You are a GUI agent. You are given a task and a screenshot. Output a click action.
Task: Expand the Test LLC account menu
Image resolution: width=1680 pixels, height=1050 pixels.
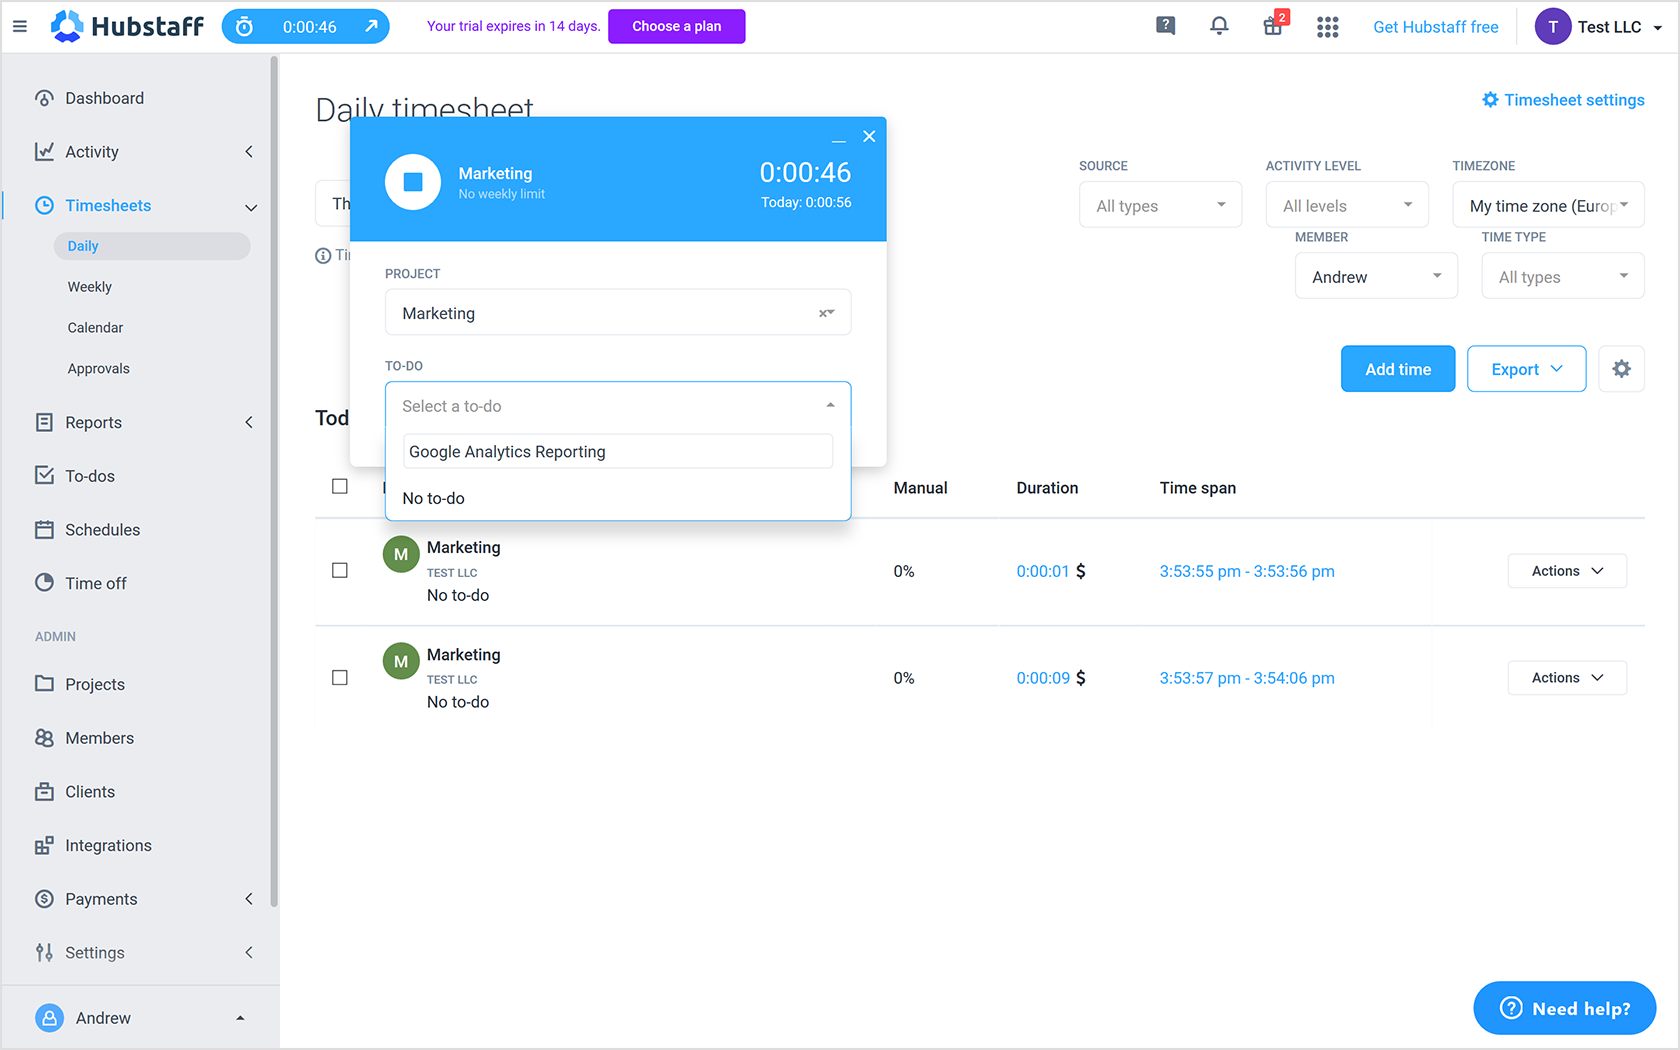1598,26
